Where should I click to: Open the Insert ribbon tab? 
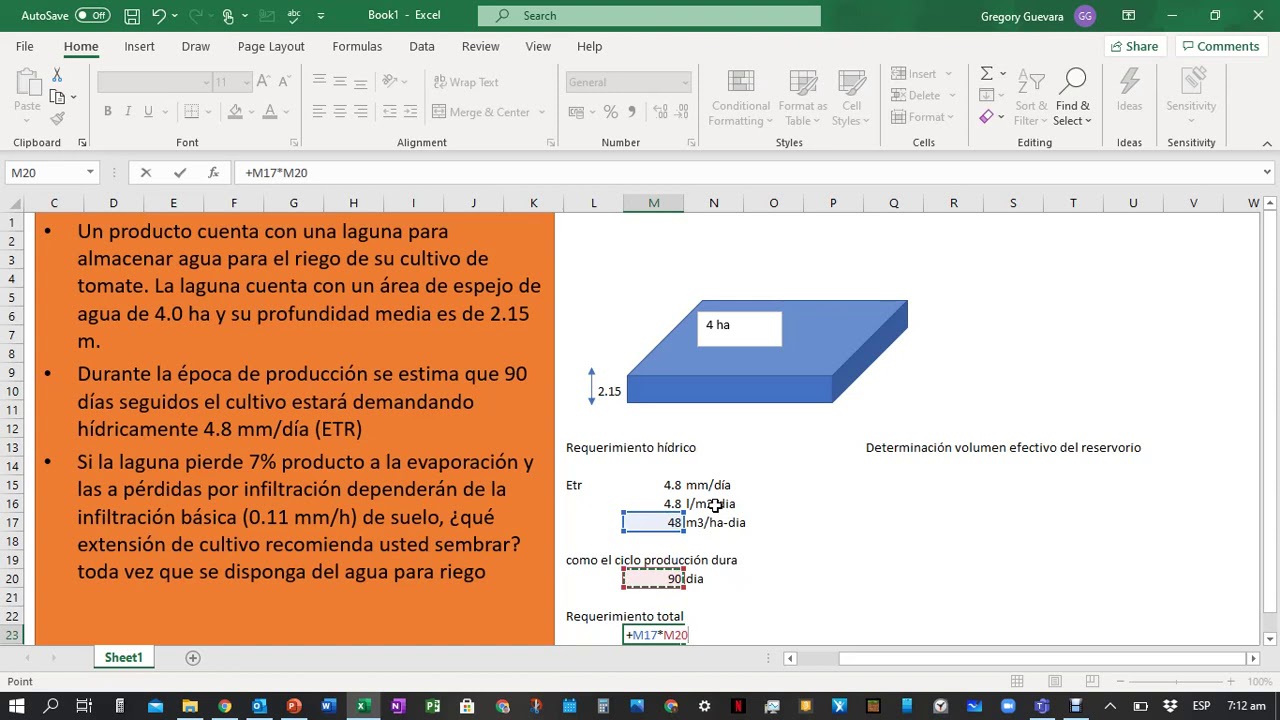139,46
